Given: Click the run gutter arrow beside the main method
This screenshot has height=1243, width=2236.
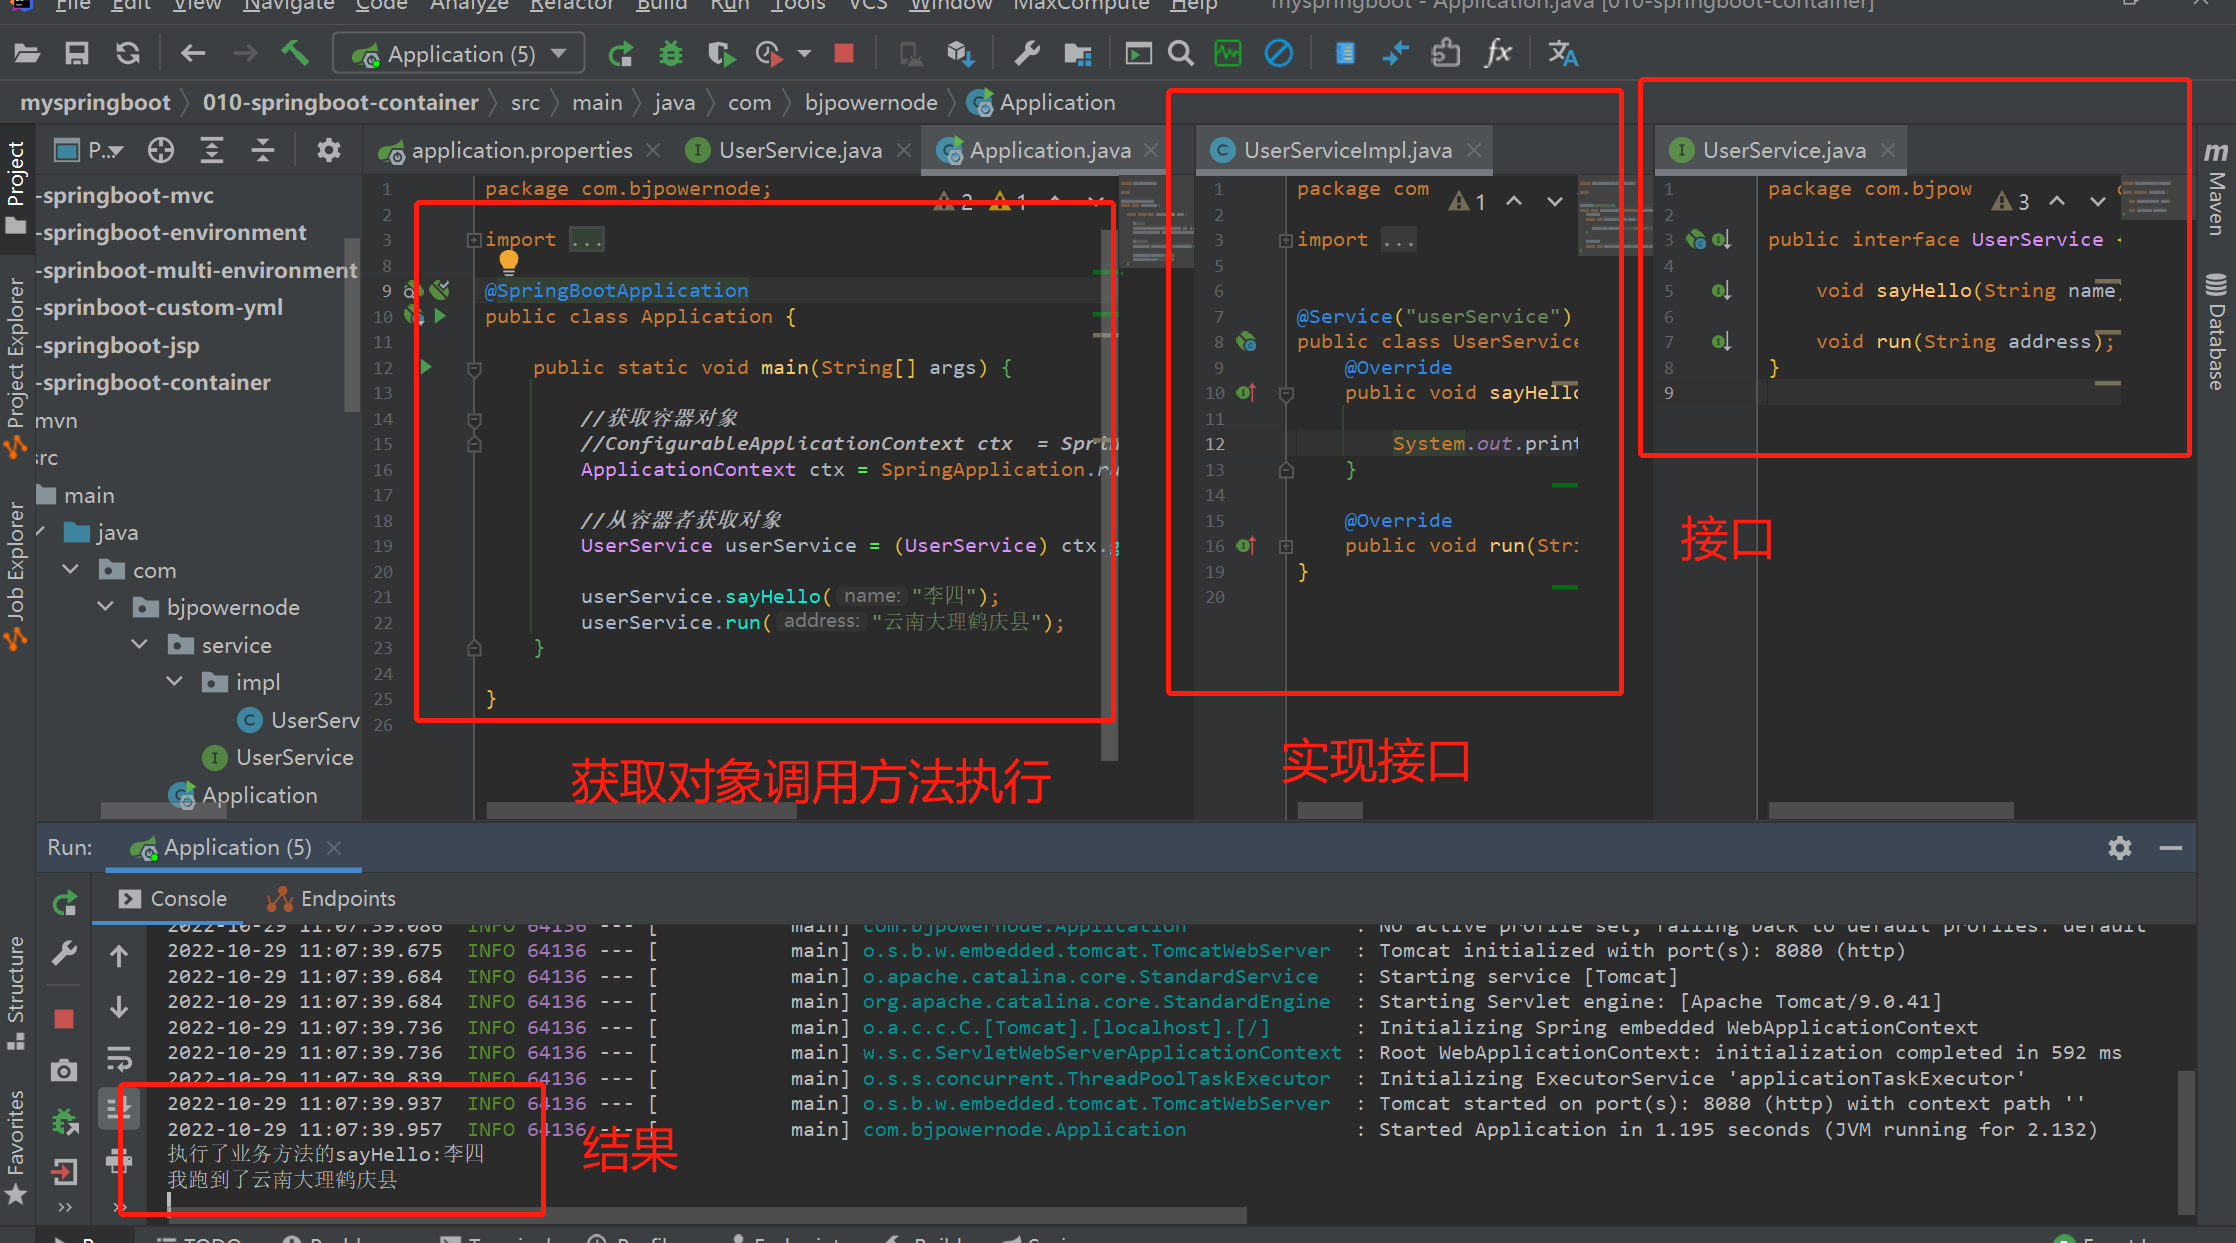Looking at the screenshot, I should [426, 367].
